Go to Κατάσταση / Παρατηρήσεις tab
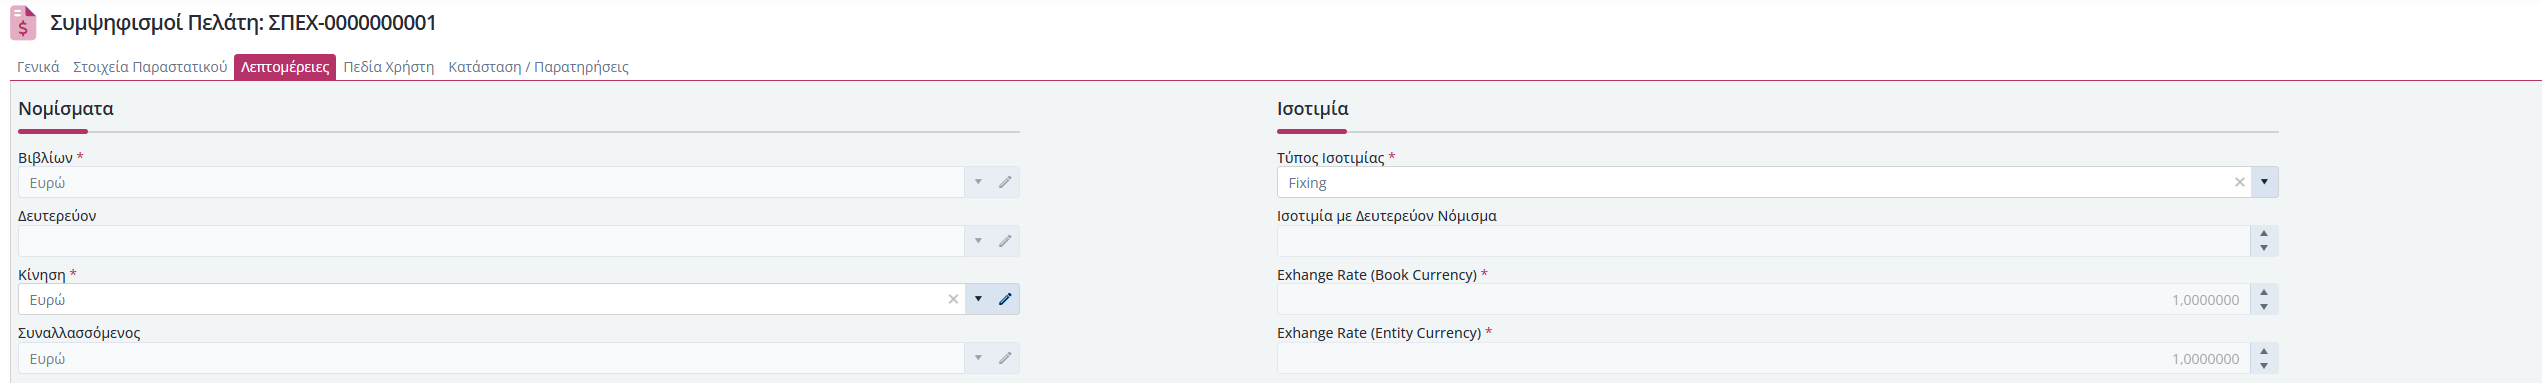This screenshot has width=2542, height=383. click(538, 67)
